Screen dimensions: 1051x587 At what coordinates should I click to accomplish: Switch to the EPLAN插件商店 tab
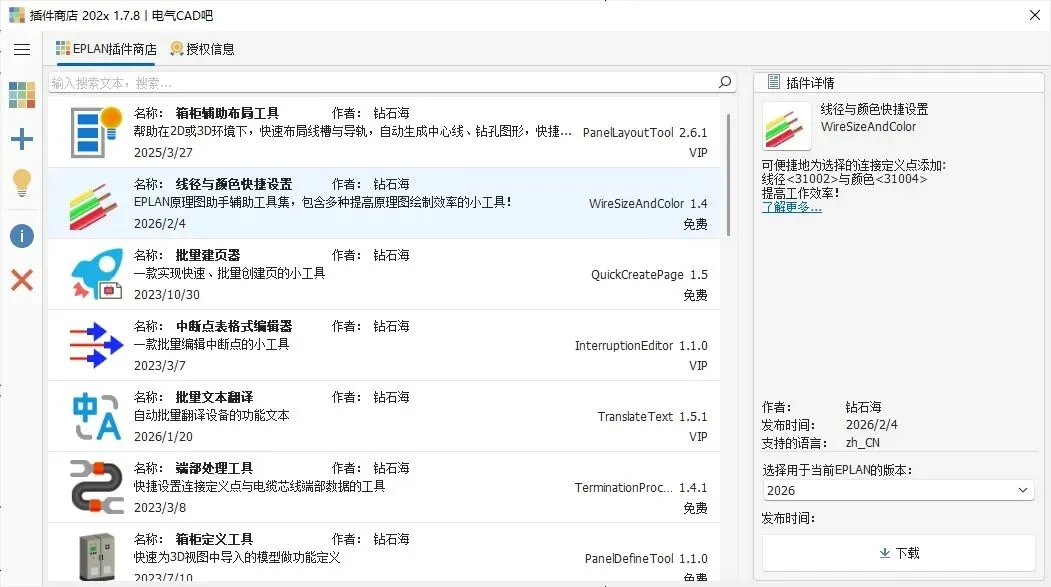pos(106,49)
